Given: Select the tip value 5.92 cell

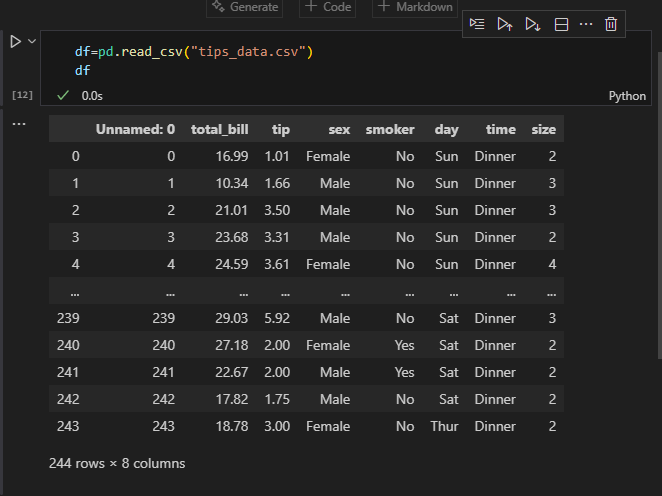Looking at the screenshot, I should pos(278,318).
